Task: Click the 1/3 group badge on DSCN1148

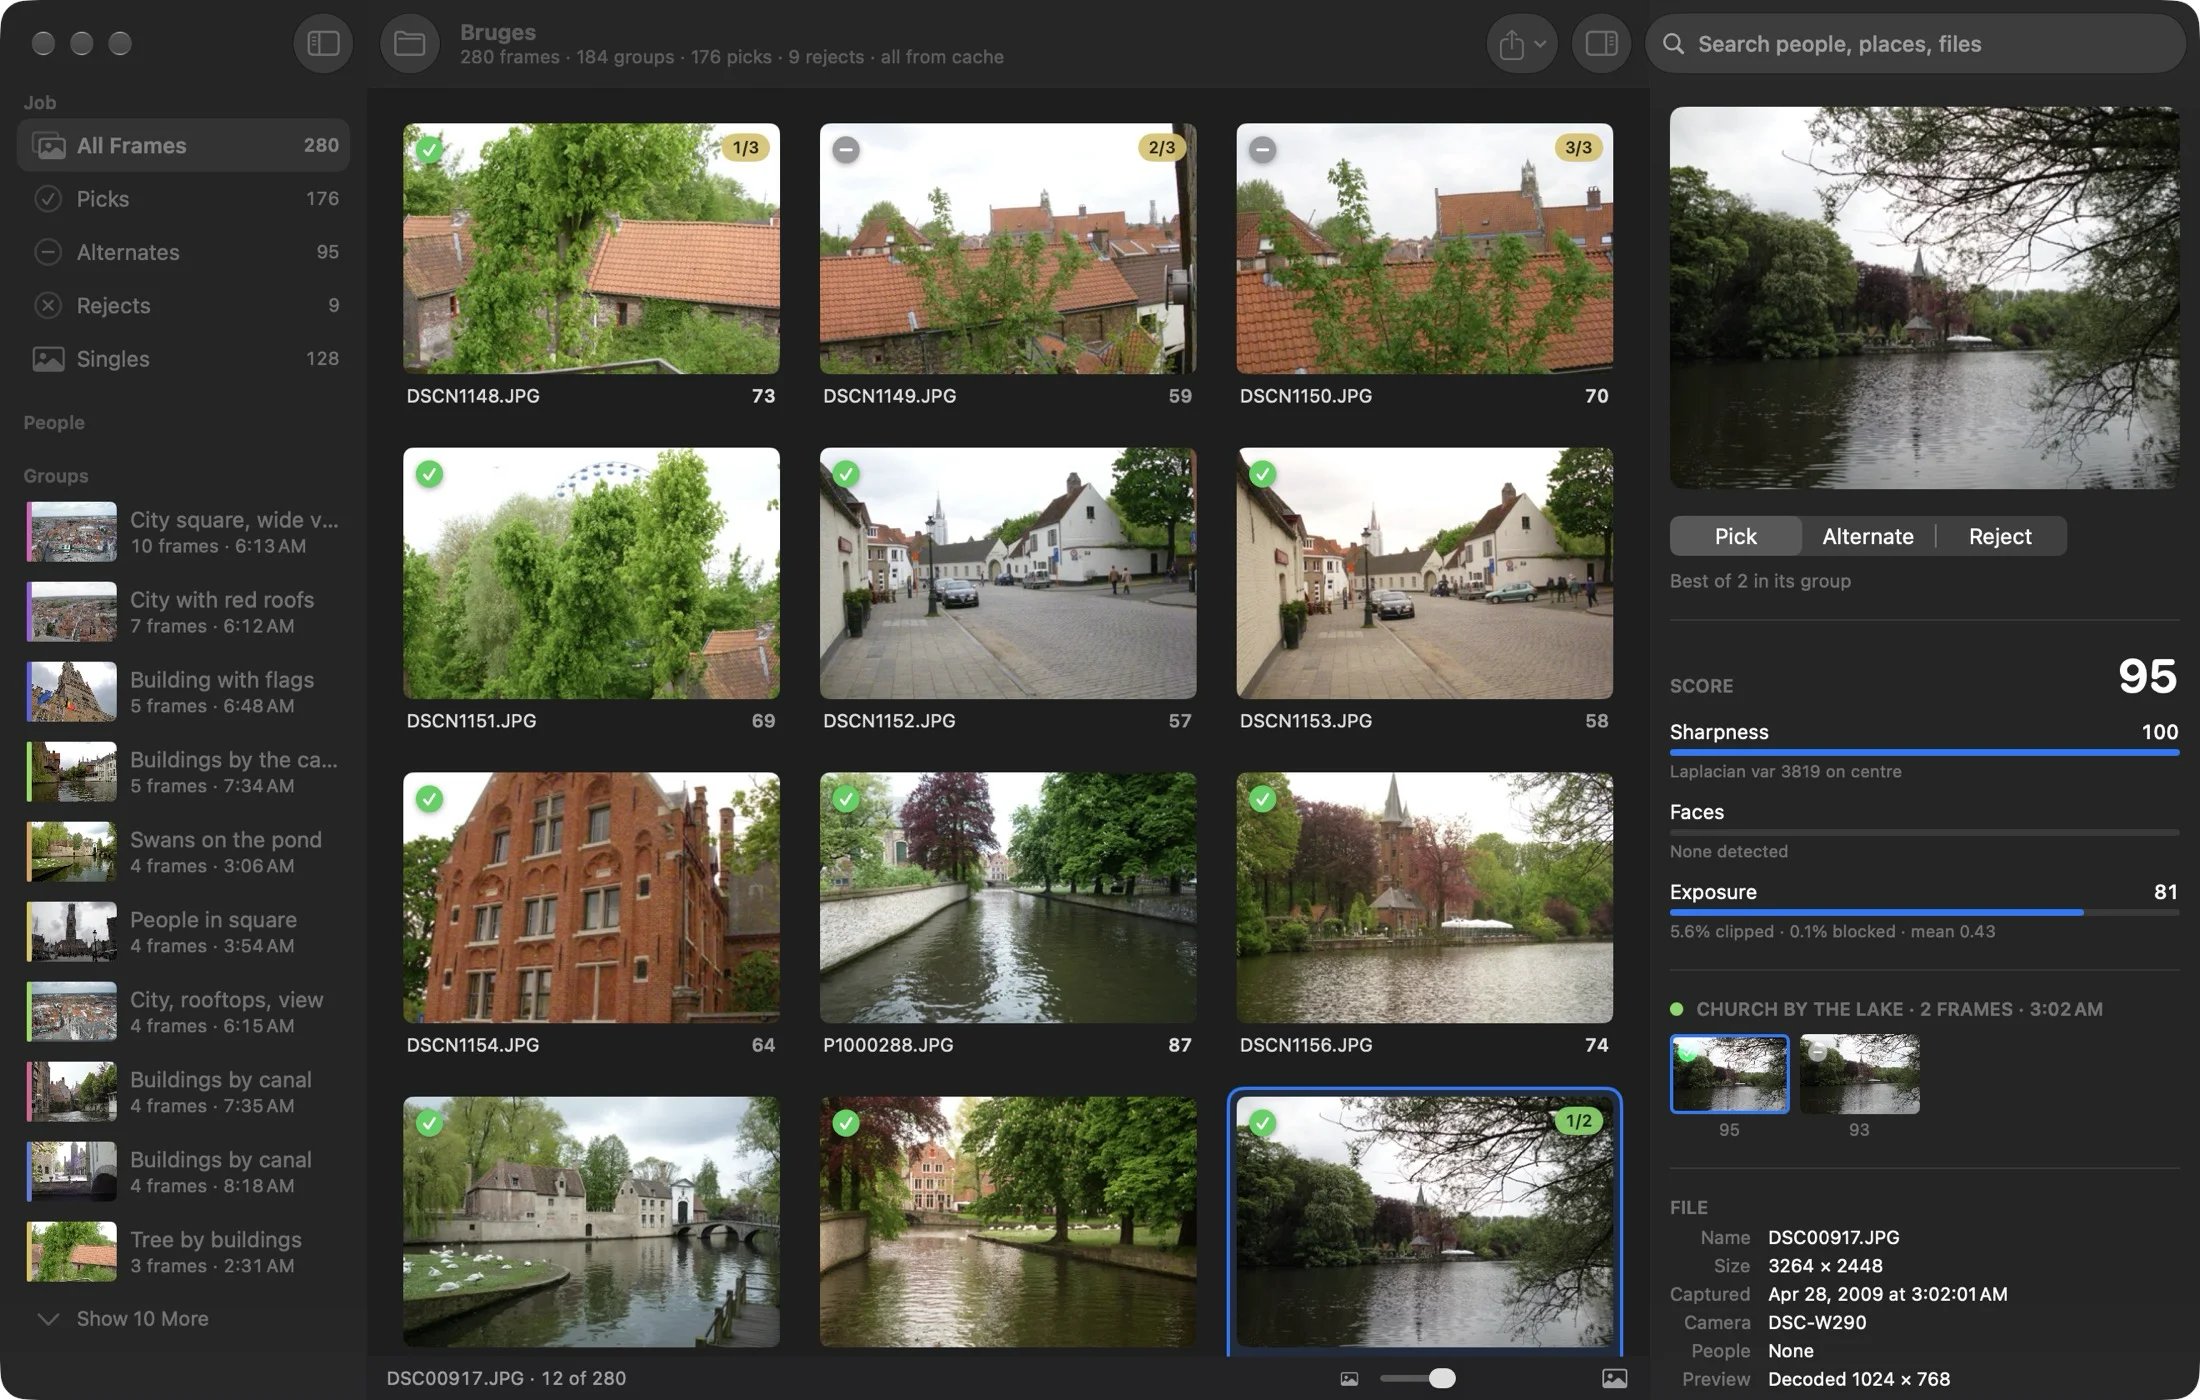Action: tap(745, 148)
